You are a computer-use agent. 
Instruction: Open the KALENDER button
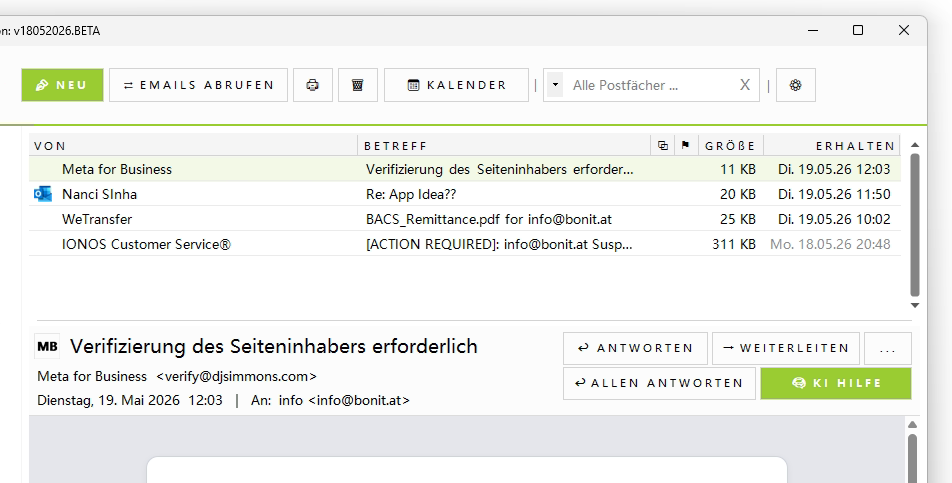(457, 85)
